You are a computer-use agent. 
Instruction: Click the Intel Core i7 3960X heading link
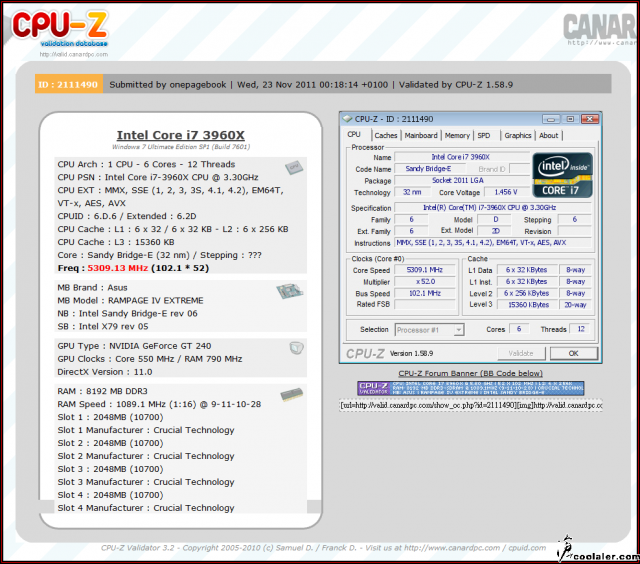[x=180, y=135]
